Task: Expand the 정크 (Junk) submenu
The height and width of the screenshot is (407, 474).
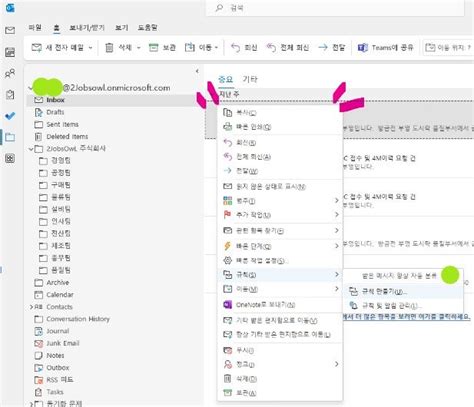Action: pos(280,364)
